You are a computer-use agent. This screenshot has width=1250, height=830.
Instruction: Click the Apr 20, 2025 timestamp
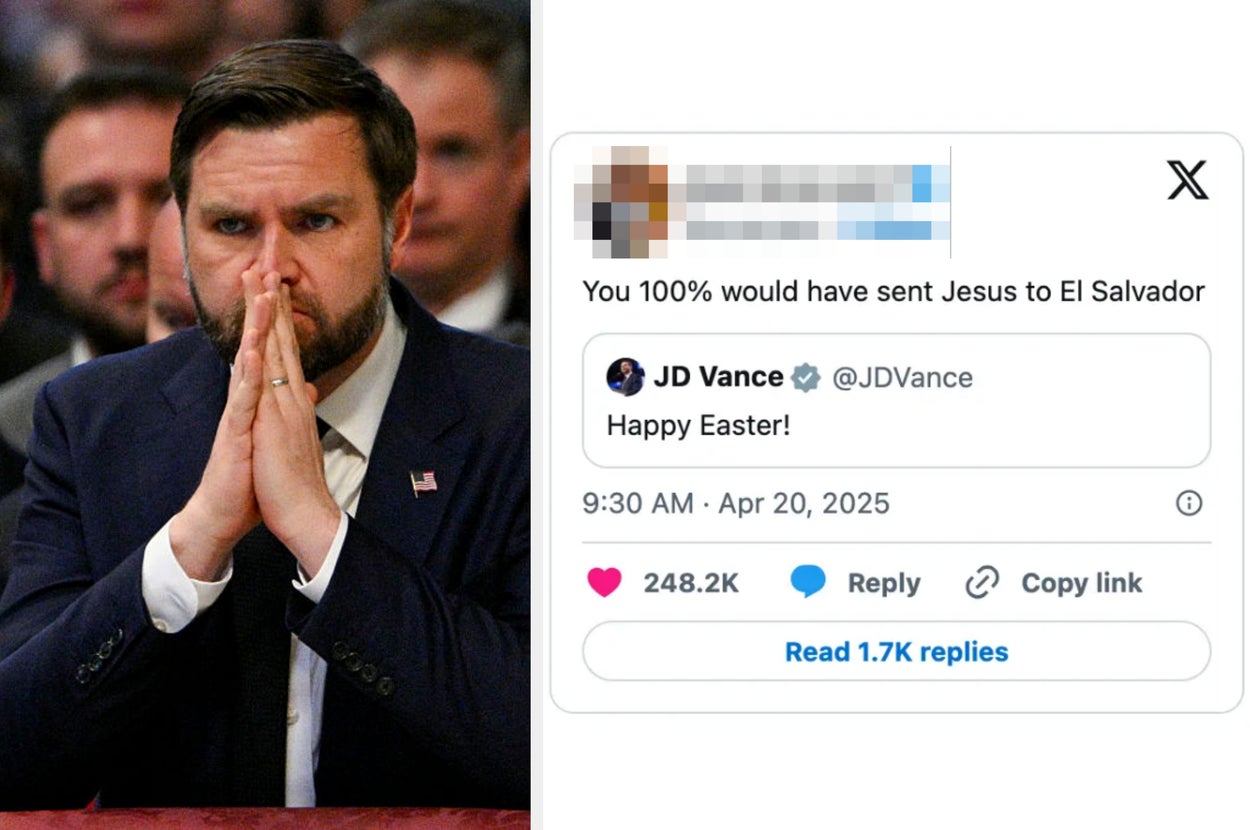point(800,503)
